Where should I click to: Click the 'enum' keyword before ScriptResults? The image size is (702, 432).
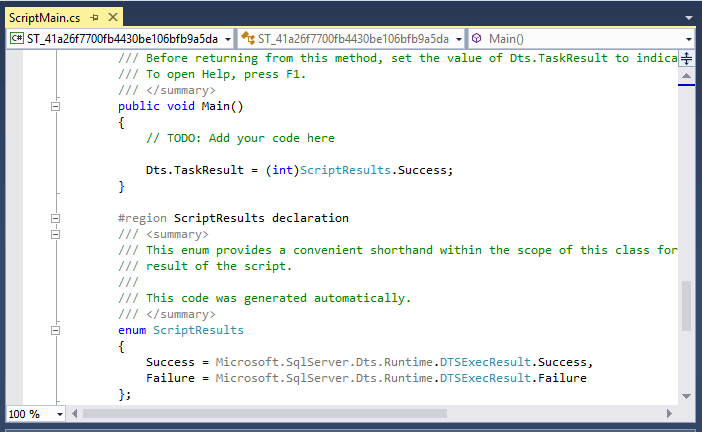tap(132, 330)
